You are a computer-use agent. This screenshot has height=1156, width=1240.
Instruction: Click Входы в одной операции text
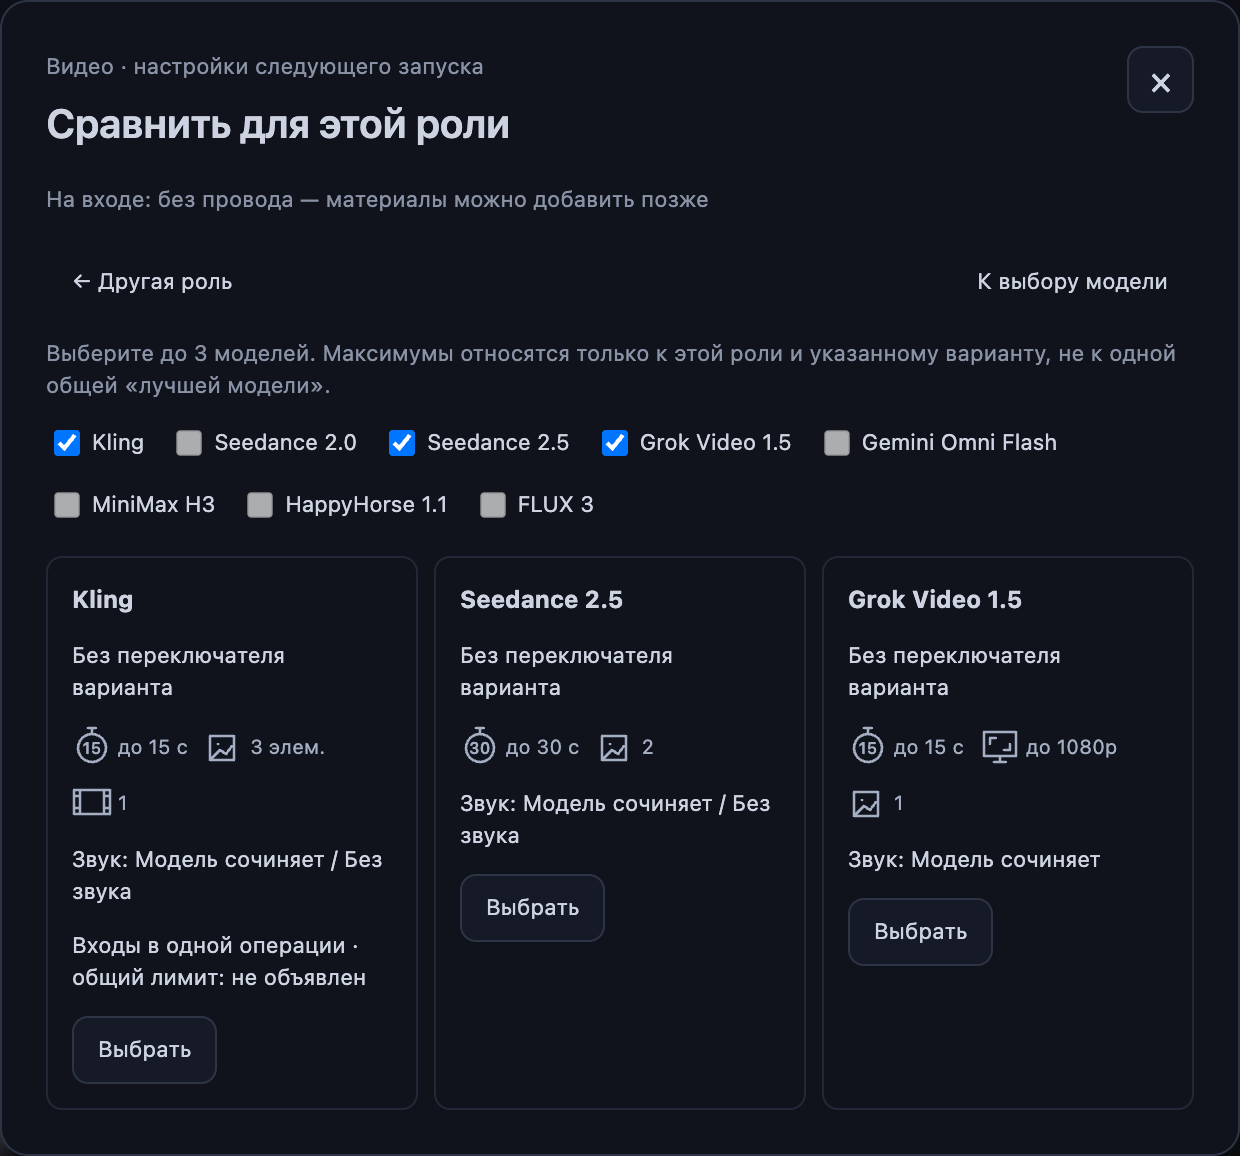(219, 962)
